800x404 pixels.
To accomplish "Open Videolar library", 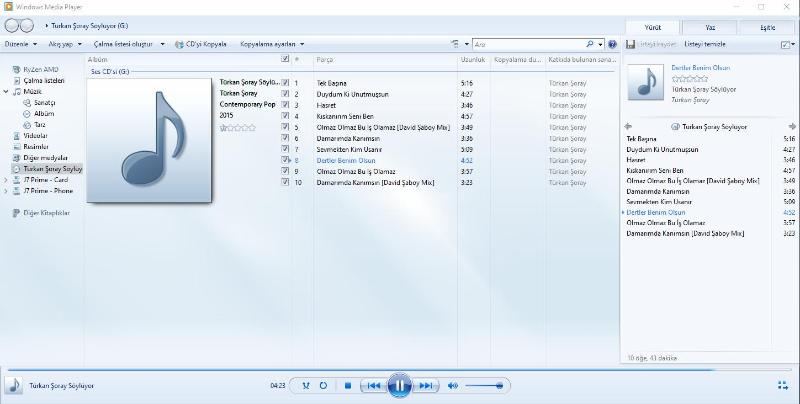I will coord(35,136).
